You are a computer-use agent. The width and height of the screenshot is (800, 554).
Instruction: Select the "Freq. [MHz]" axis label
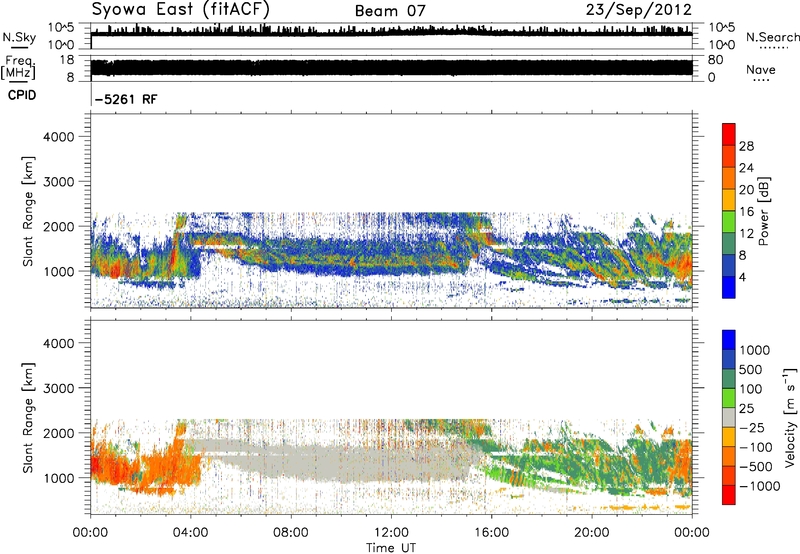pos(18,68)
